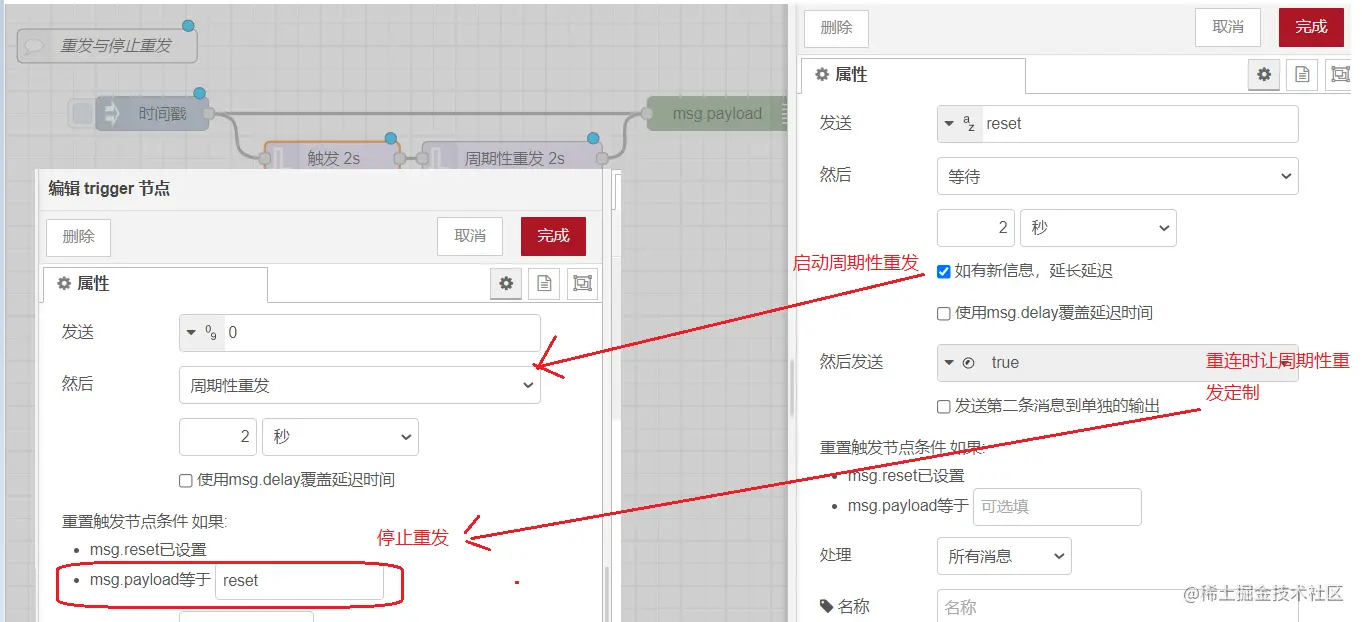
Task: Switch to 属性 tab in right panel
Action: [913, 76]
